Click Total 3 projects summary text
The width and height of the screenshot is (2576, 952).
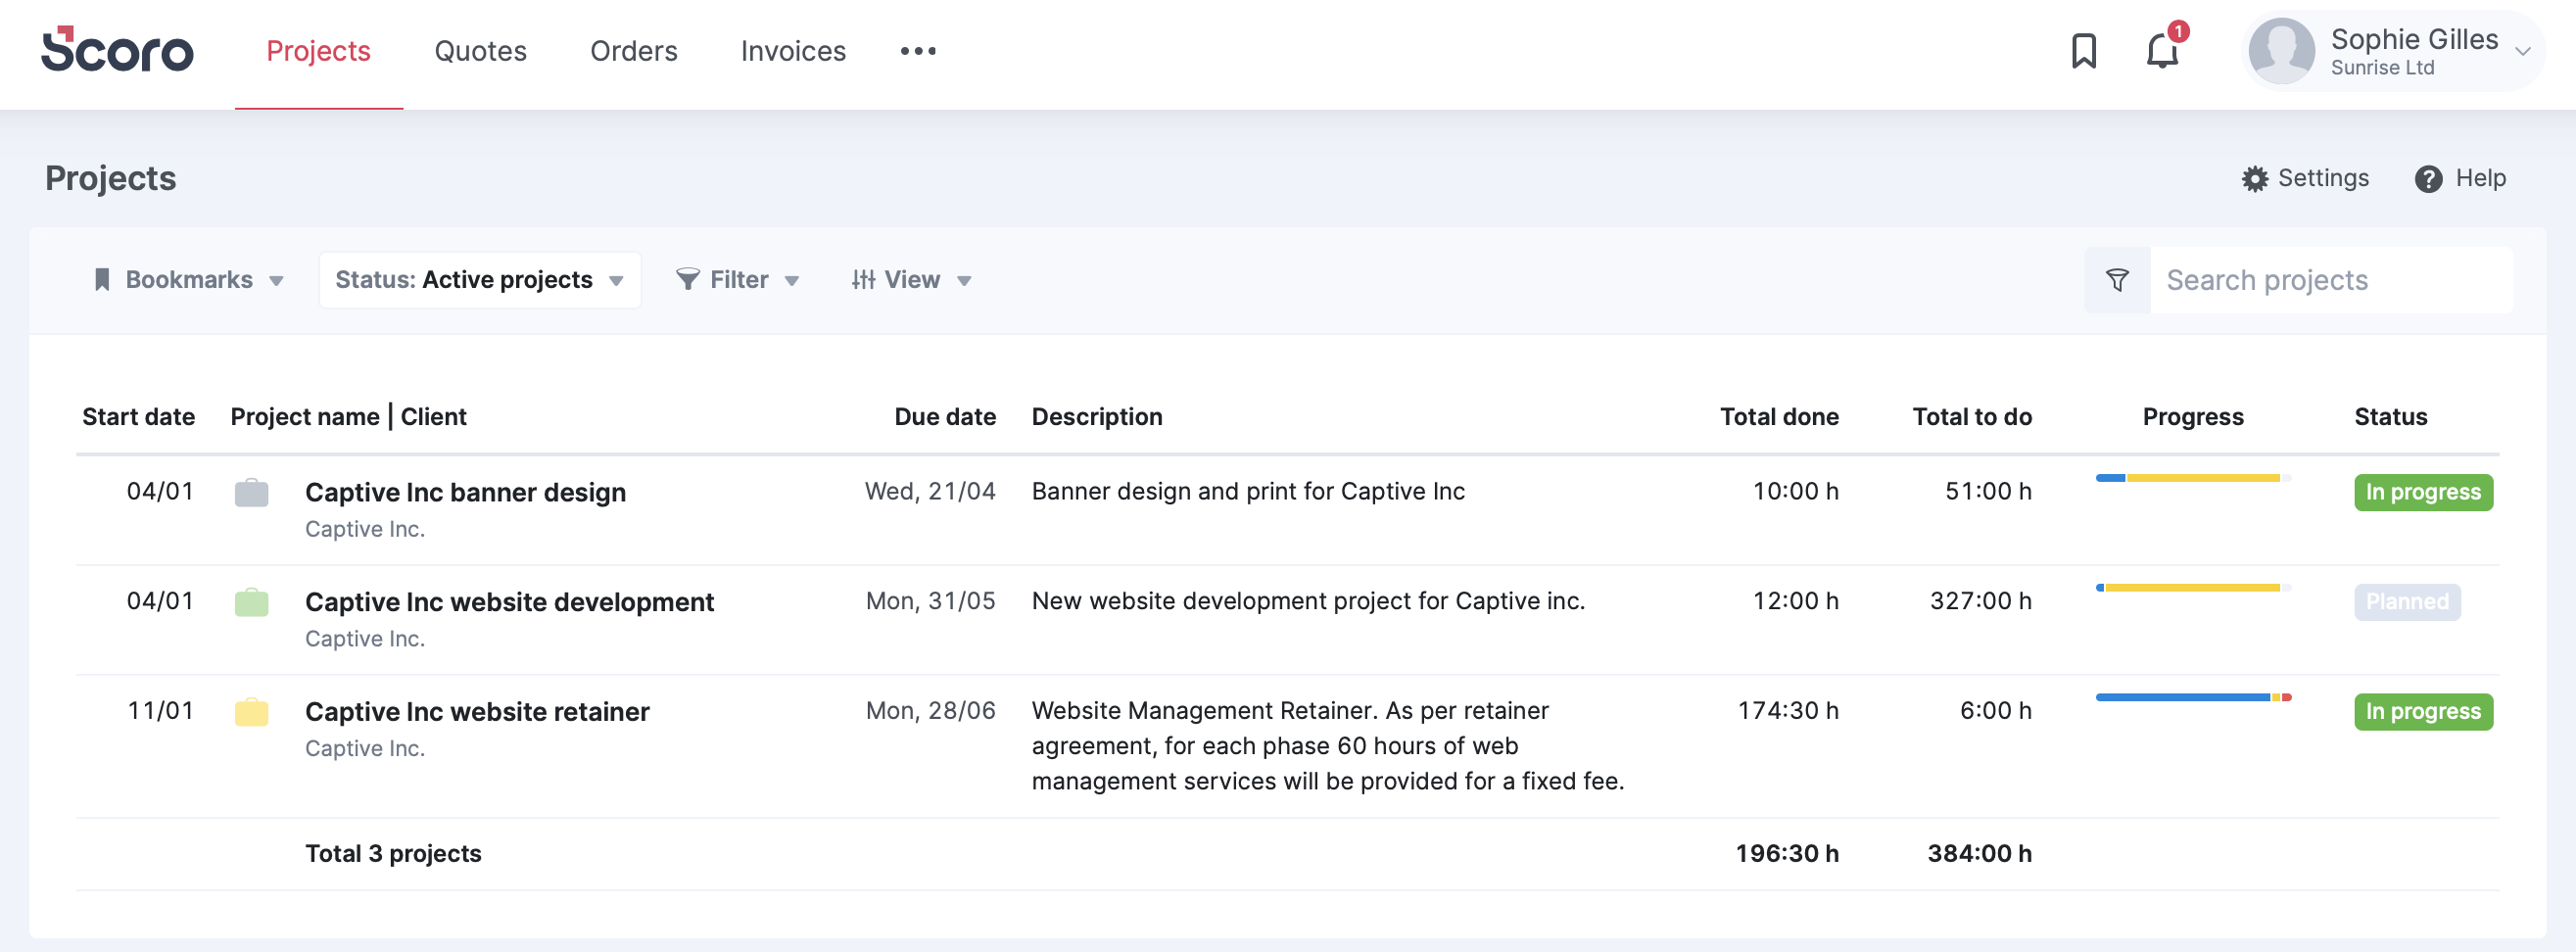coord(393,854)
